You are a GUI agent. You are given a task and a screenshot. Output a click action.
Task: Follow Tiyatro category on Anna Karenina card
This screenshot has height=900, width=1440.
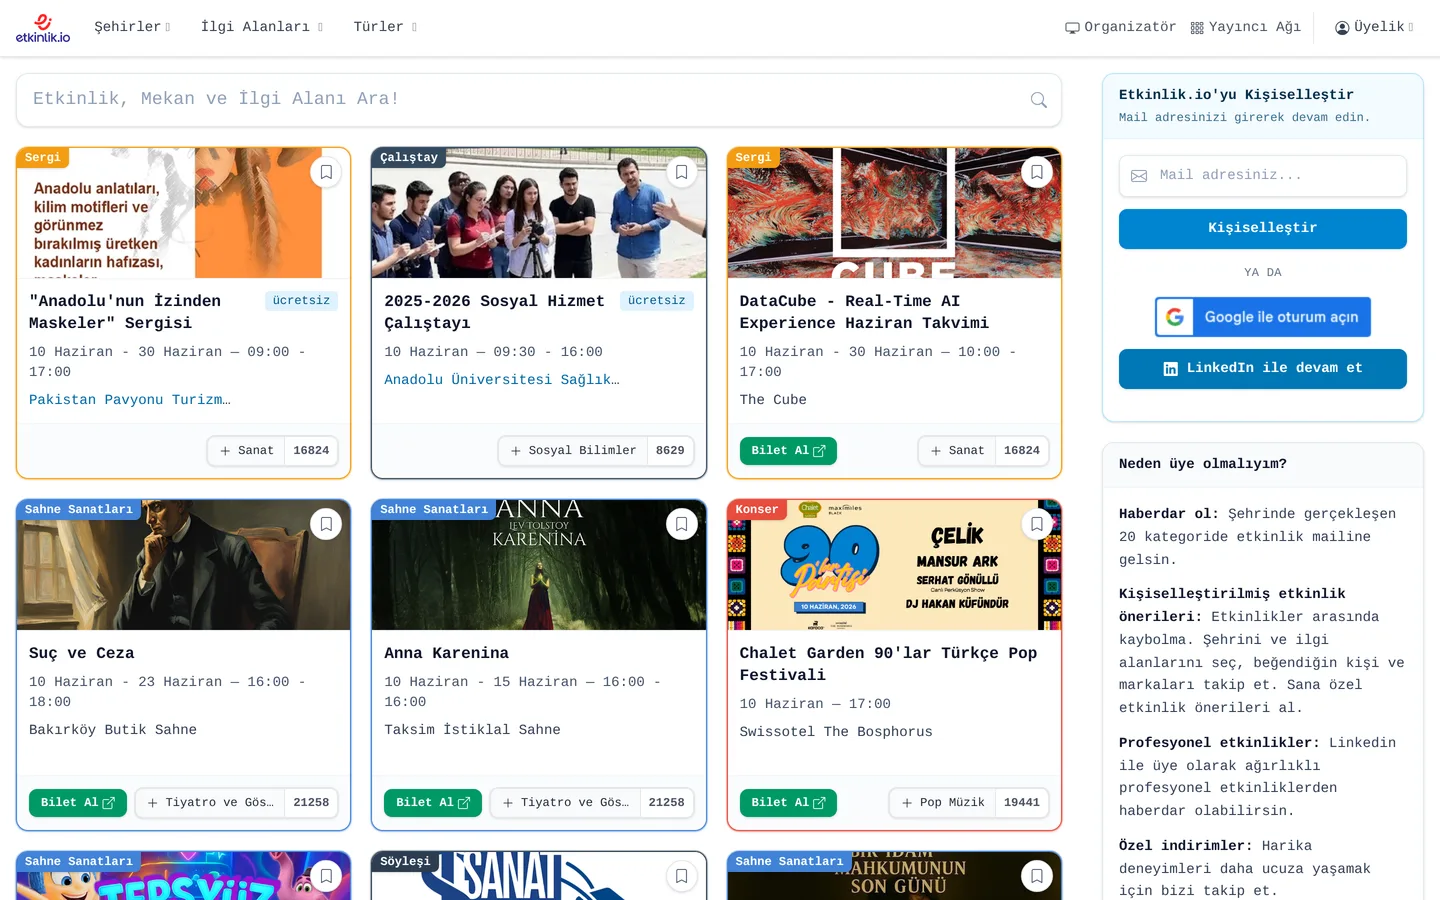[x=565, y=803]
